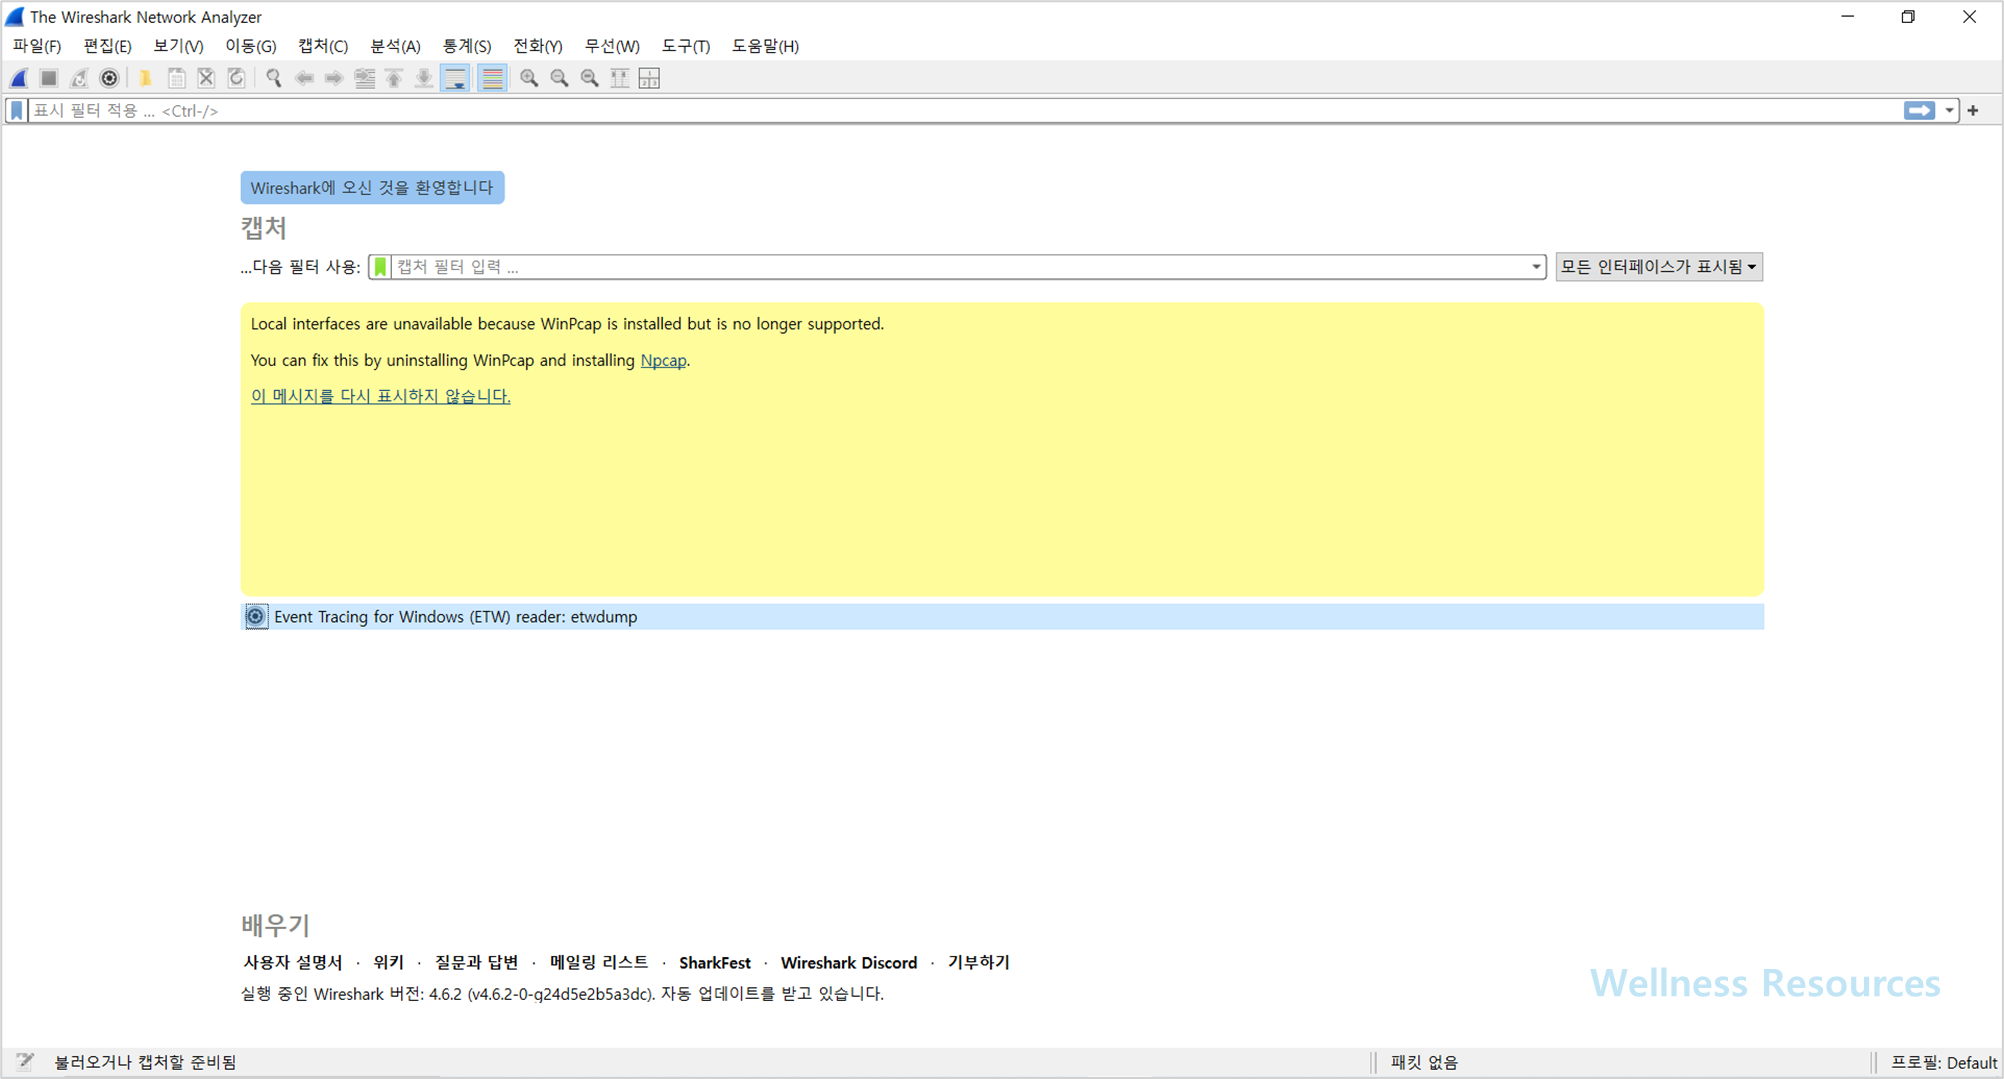Click the '패킷 없음' status bar text
The width and height of the screenshot is (2004, 1079).
[x=1424, y=1063]
